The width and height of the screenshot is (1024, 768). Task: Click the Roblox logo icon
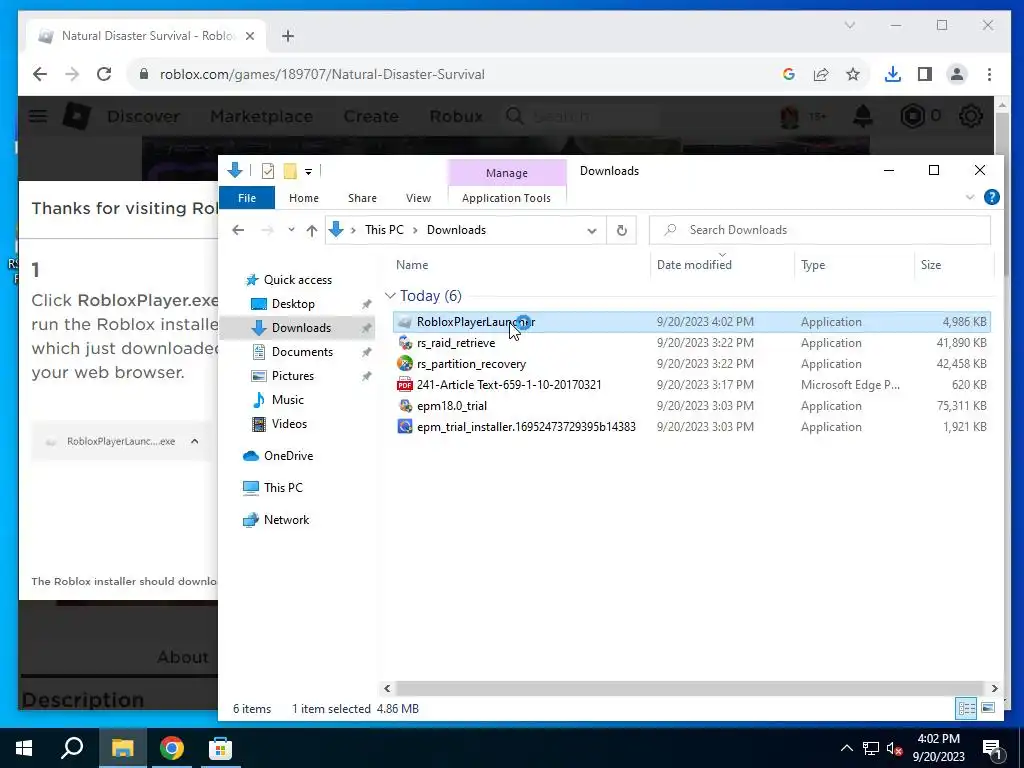77,116
